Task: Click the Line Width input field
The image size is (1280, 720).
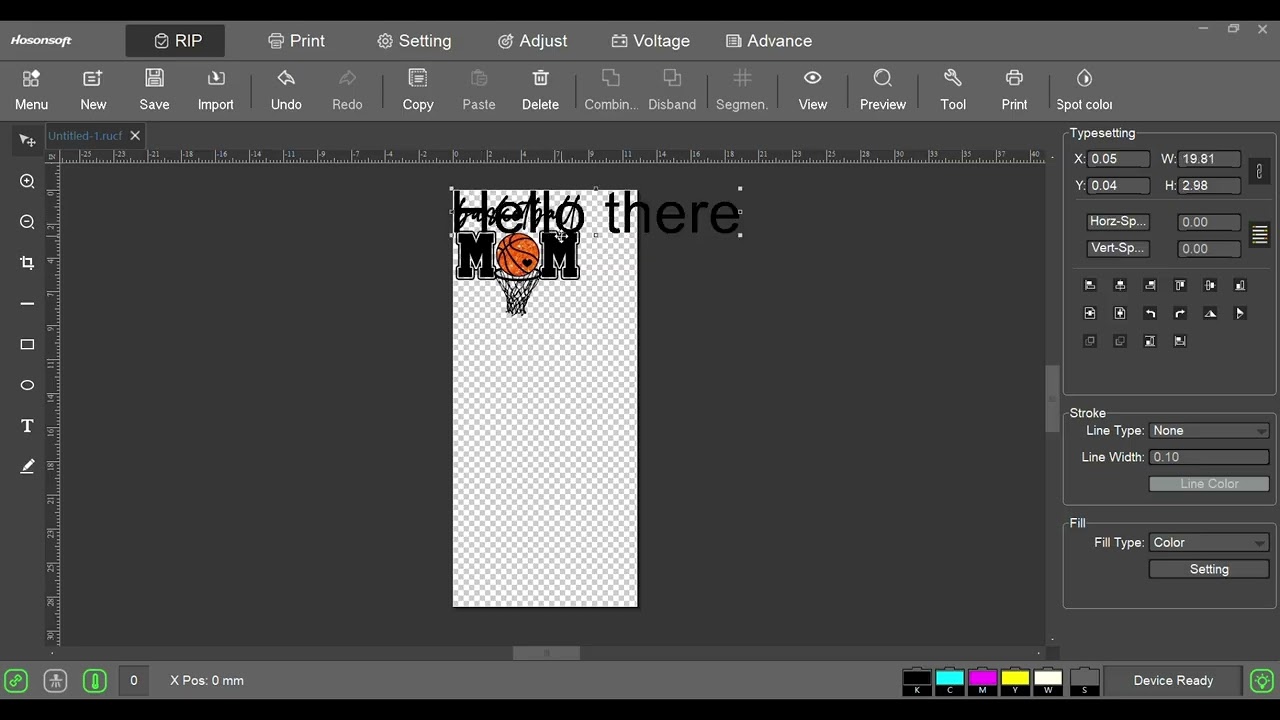Action: (1209, 457)
